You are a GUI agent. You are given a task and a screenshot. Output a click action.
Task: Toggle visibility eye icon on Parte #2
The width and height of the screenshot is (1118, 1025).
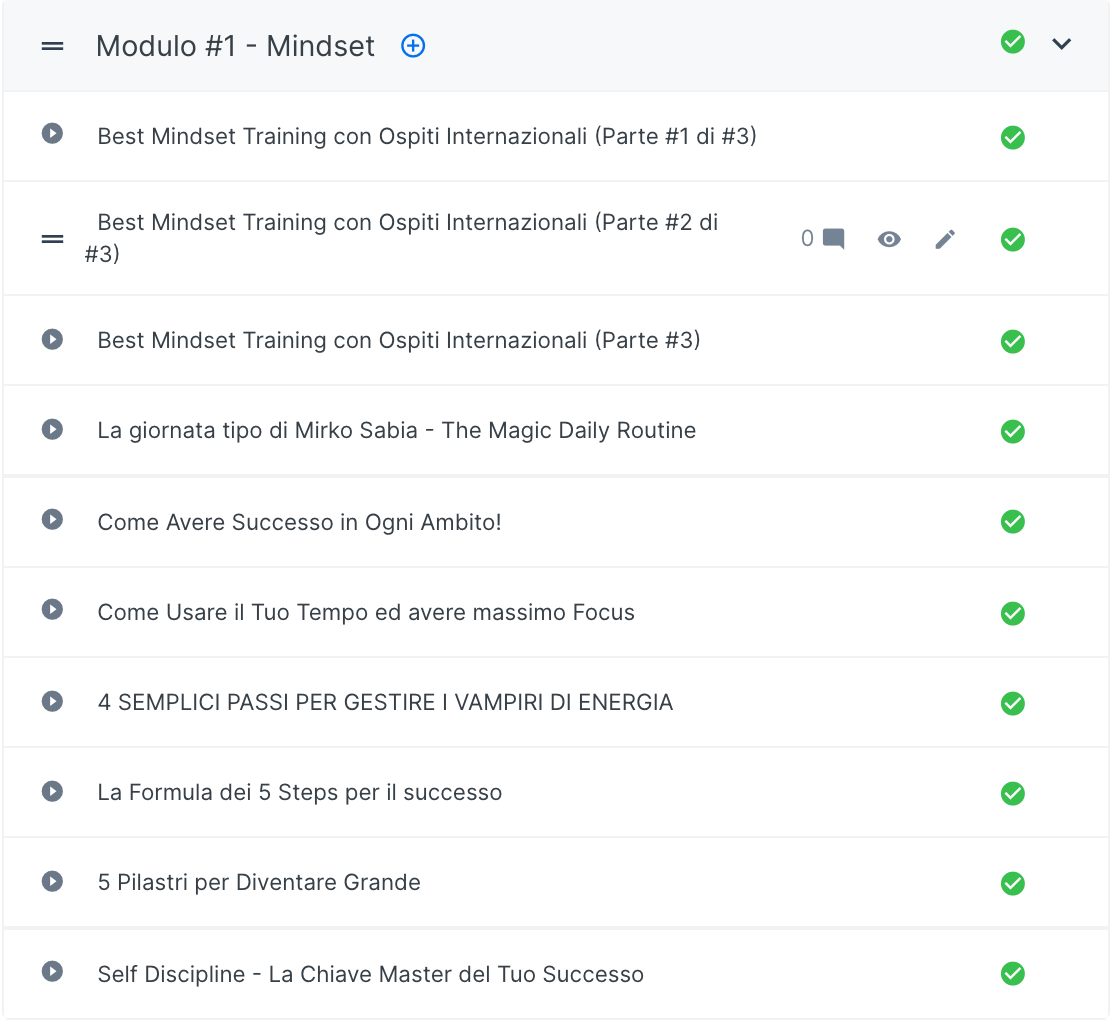889,239
